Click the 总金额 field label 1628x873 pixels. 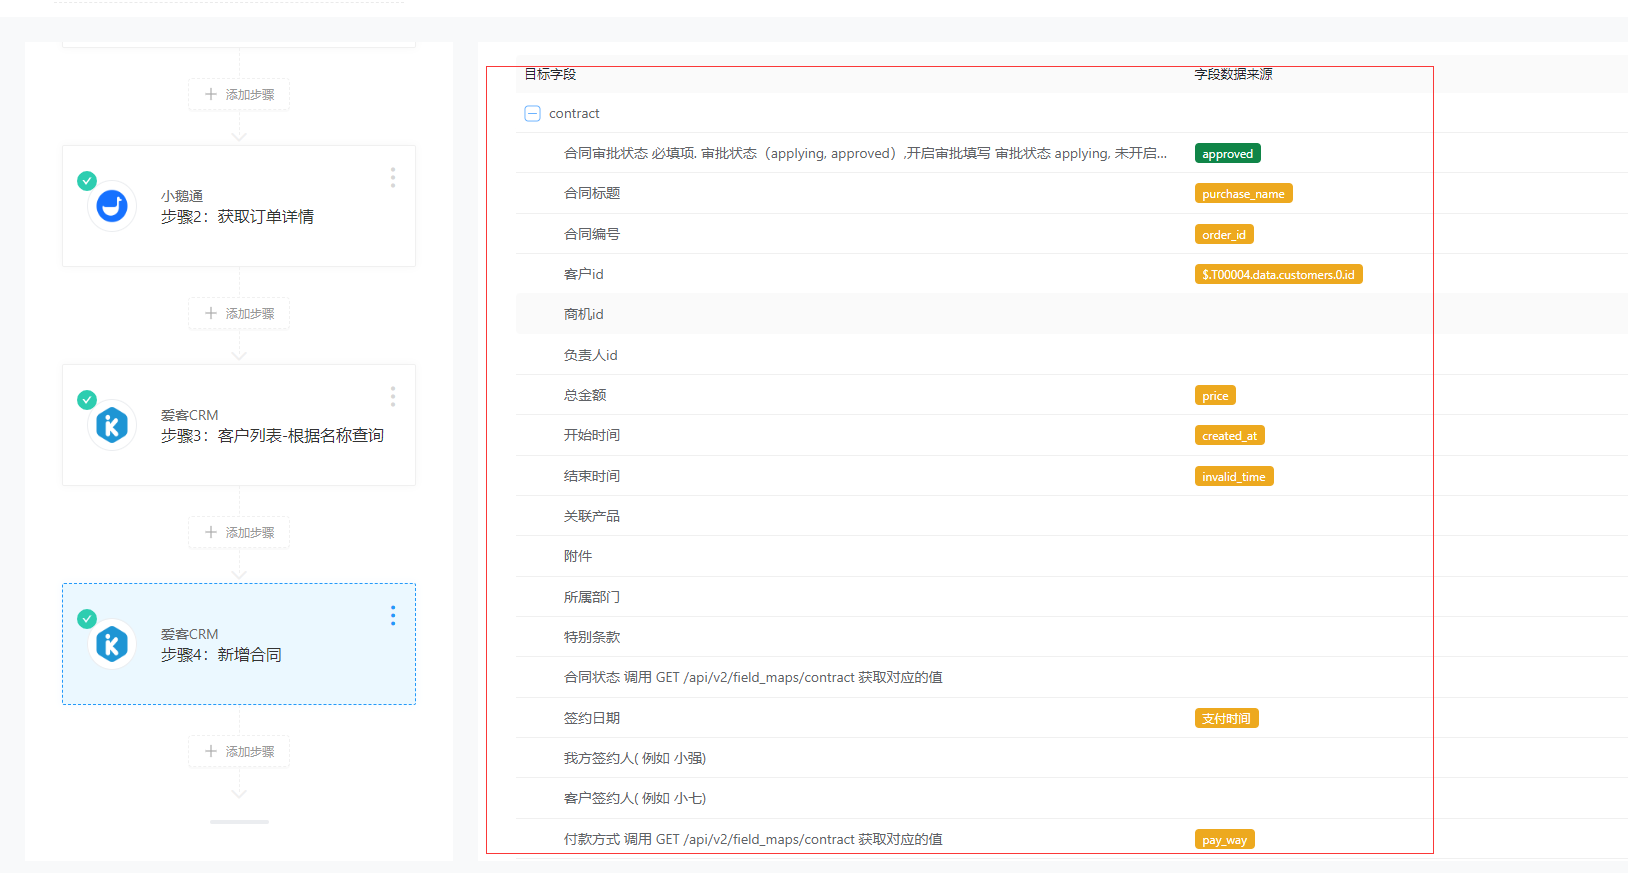[585, 395]
